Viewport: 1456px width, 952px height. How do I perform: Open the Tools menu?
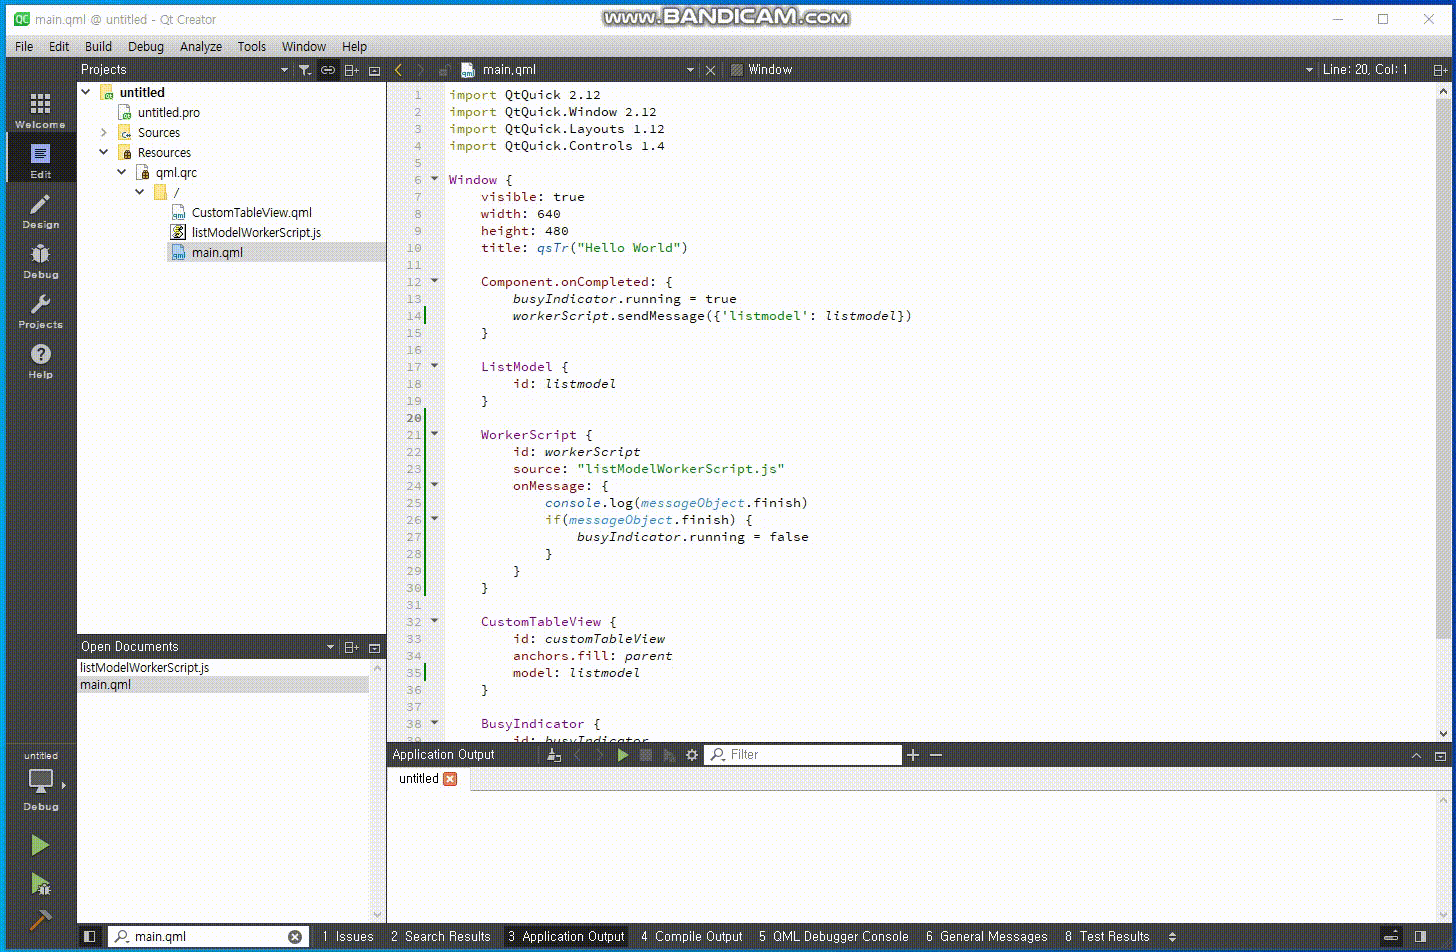[x=252, y=46]
